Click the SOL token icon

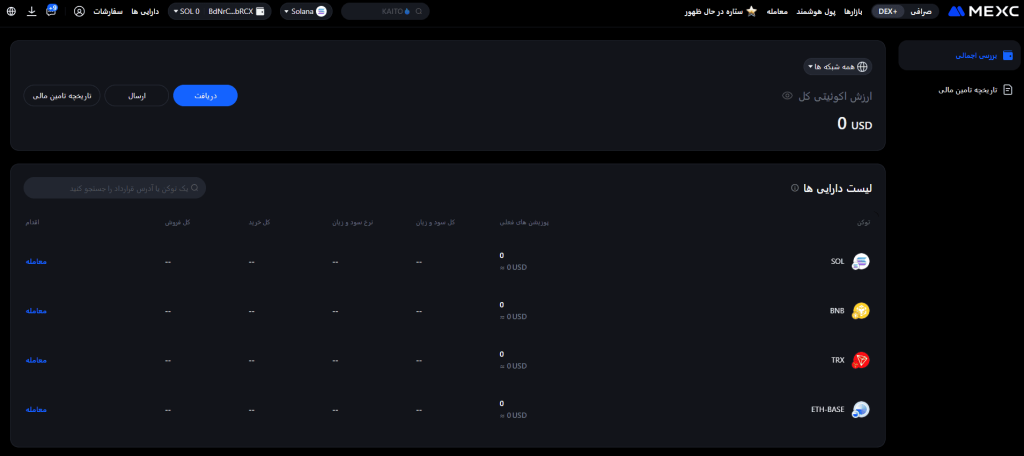click(861, 262)
